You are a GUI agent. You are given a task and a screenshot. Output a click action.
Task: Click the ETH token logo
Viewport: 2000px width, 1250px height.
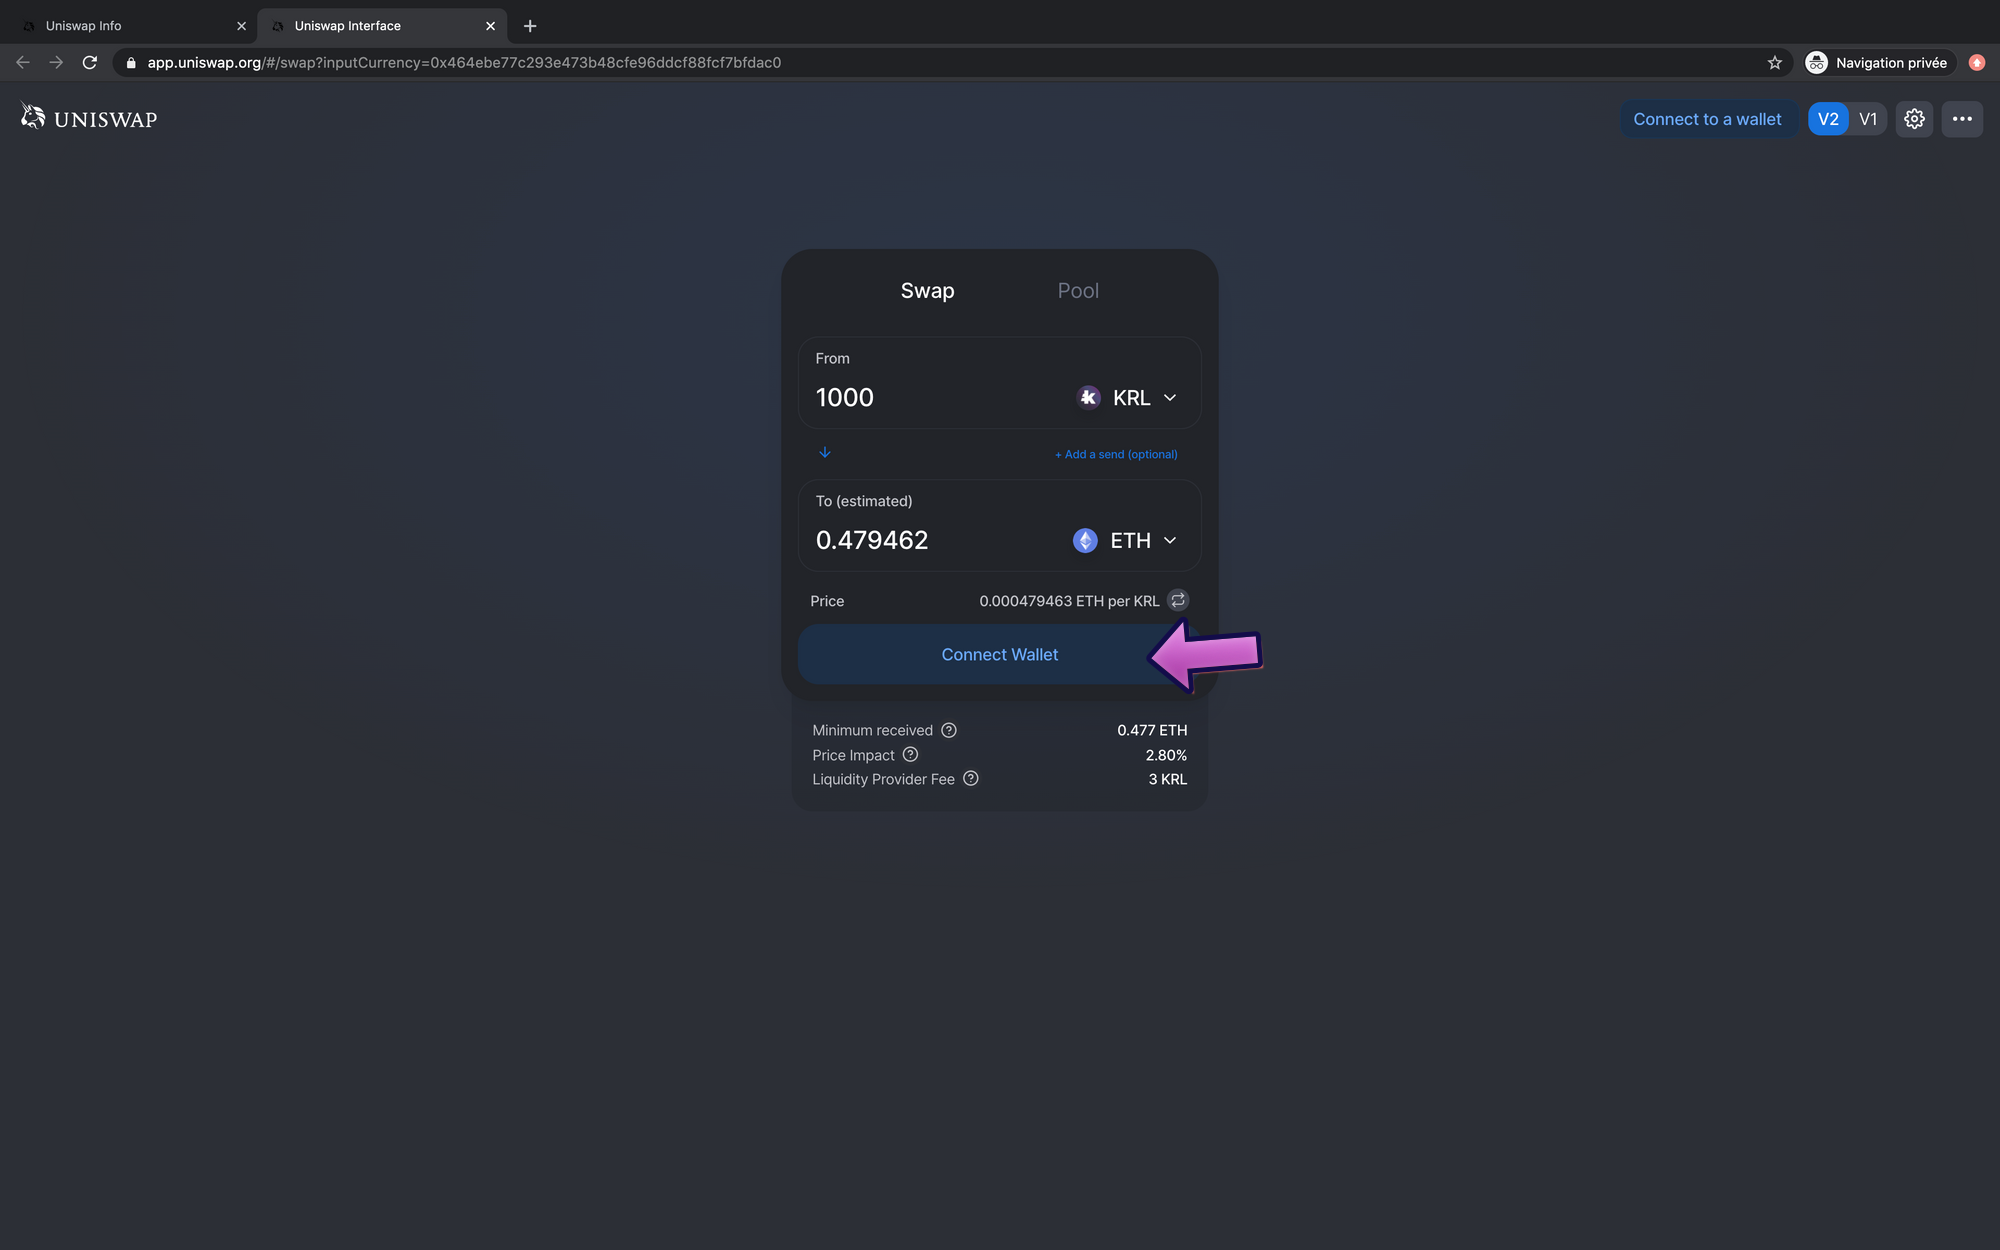point(1085,541)
